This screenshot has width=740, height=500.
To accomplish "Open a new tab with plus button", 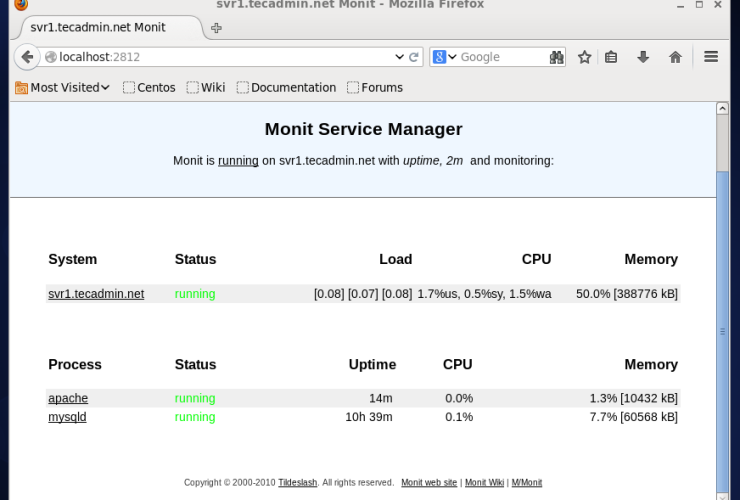I will [x=216, y=28].
